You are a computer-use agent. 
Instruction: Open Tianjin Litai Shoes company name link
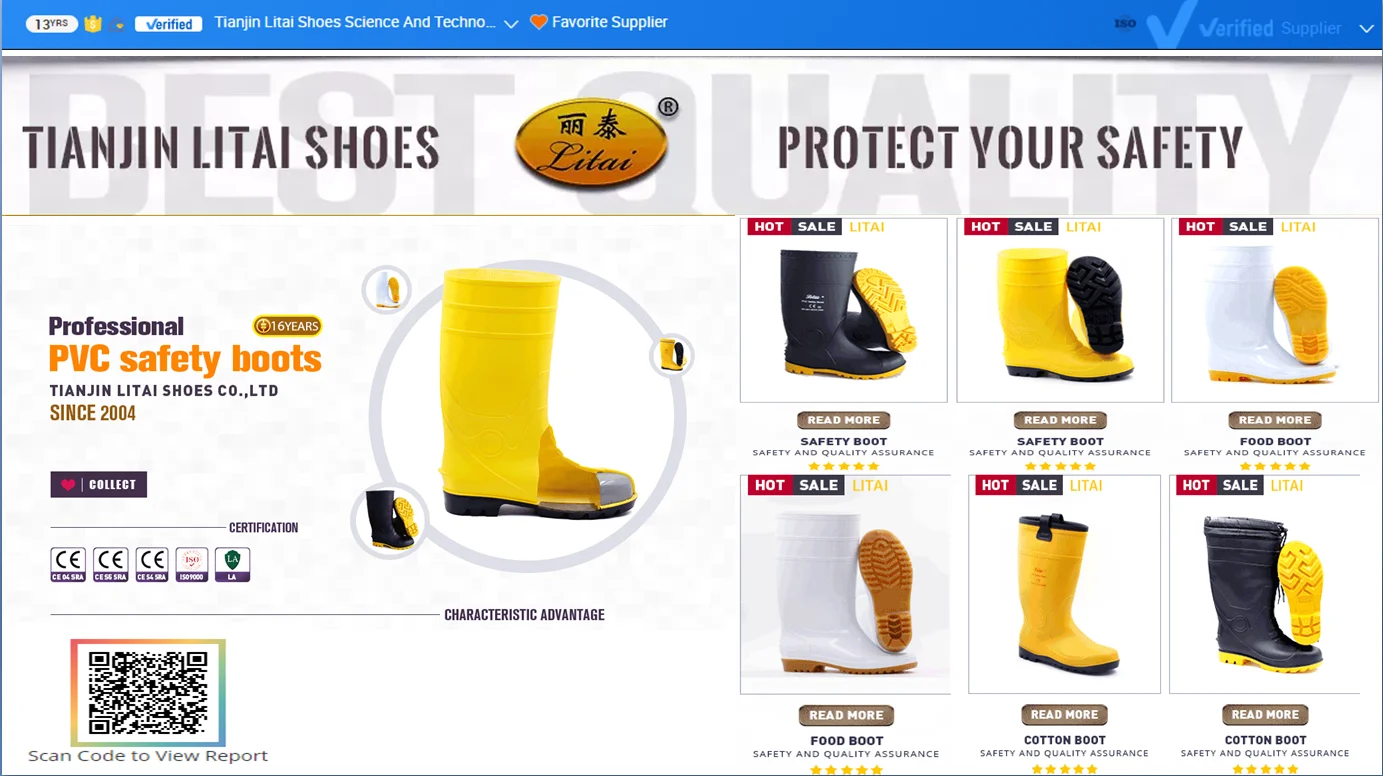coord(355,22)
